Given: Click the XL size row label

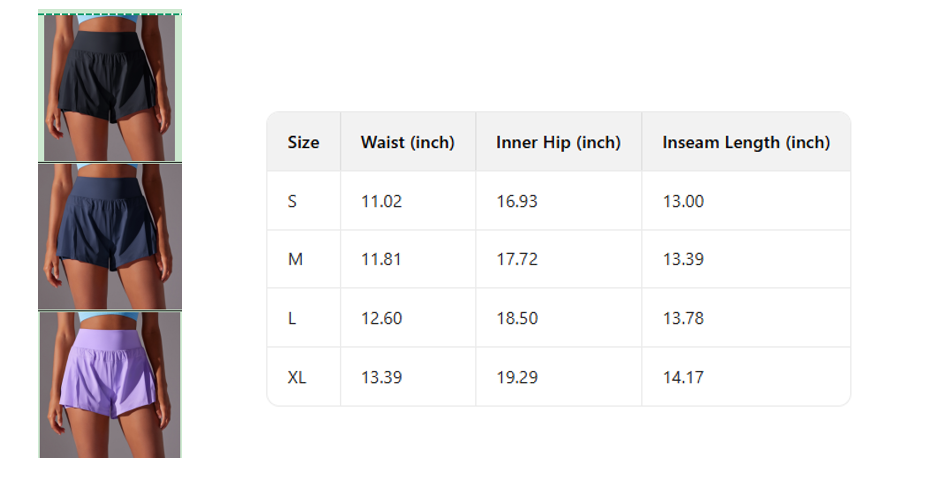Looking at the screenshot, I should pos(297,377).
